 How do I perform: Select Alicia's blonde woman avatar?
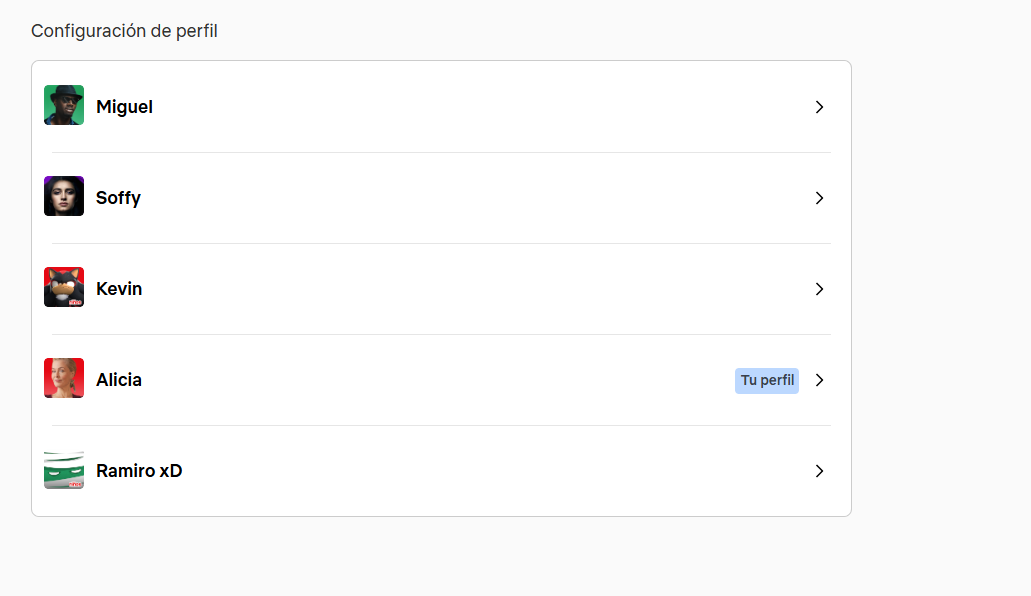click(x=64, y=378)
